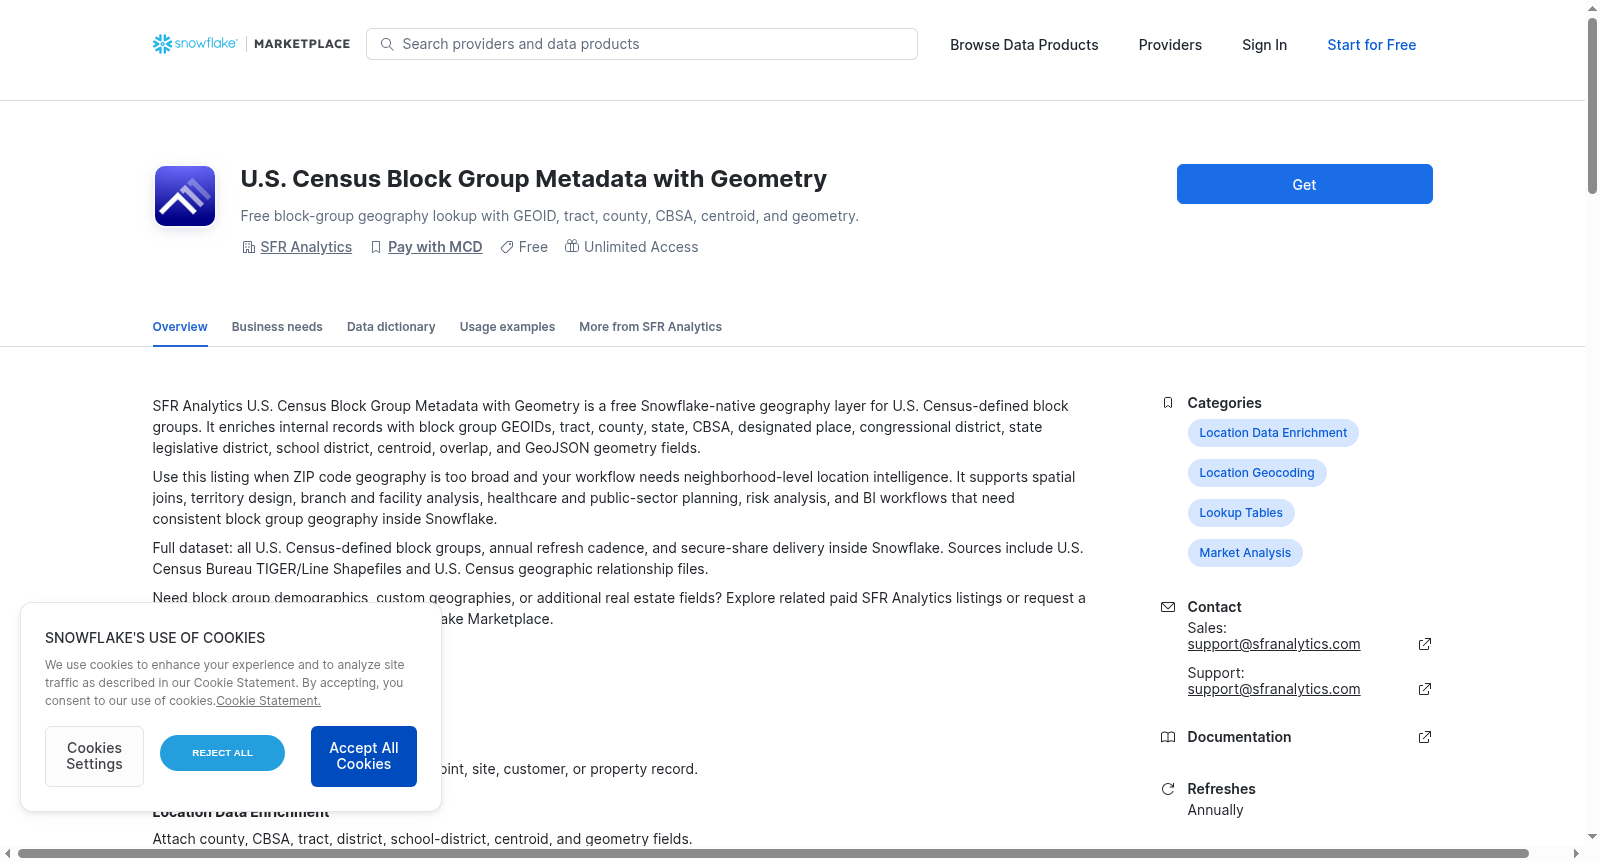Accept All Cookies
This screenshot has height=861, width=1600.
click(x=364, y=756)
